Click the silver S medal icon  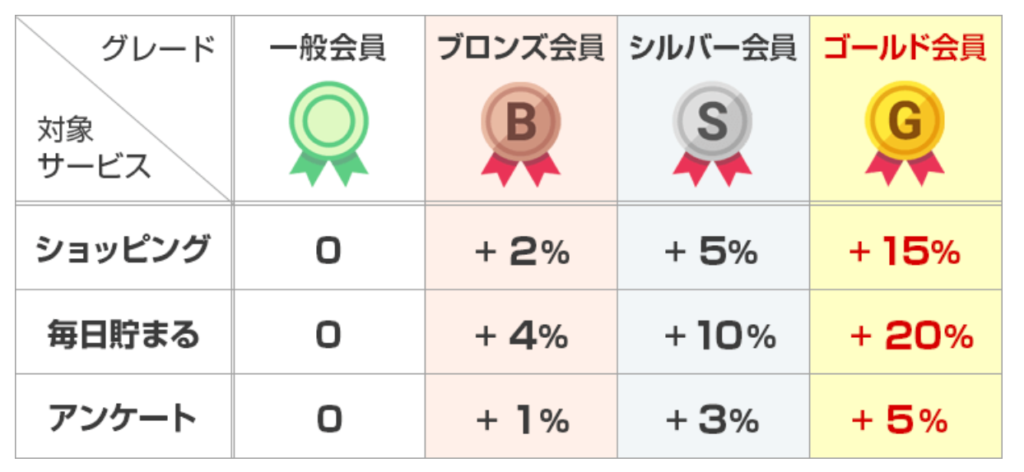712,134
